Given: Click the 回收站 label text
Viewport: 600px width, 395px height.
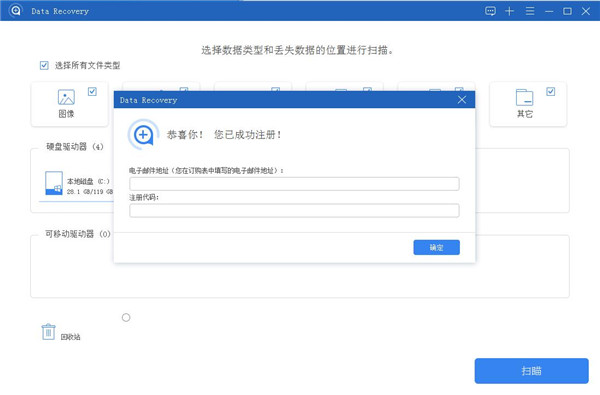Looking at the screenshot, I should 71,337.
